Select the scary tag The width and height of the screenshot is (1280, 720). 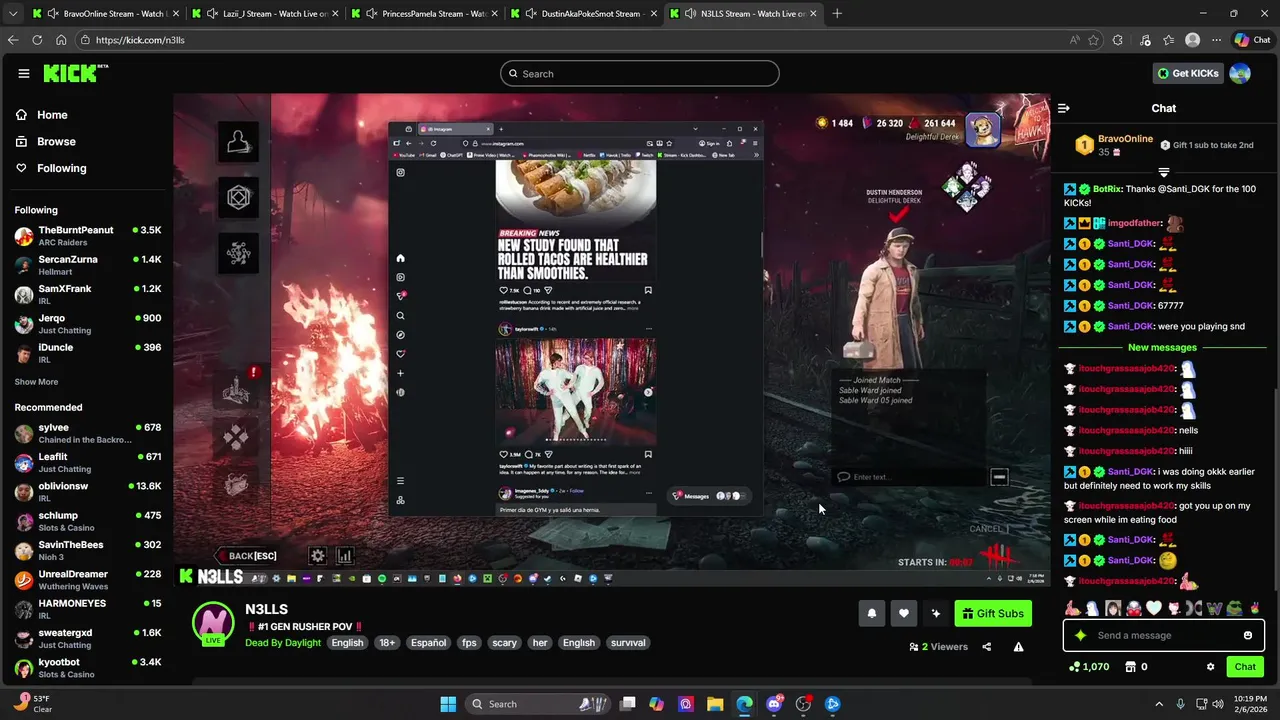click(x=504, y=643)
